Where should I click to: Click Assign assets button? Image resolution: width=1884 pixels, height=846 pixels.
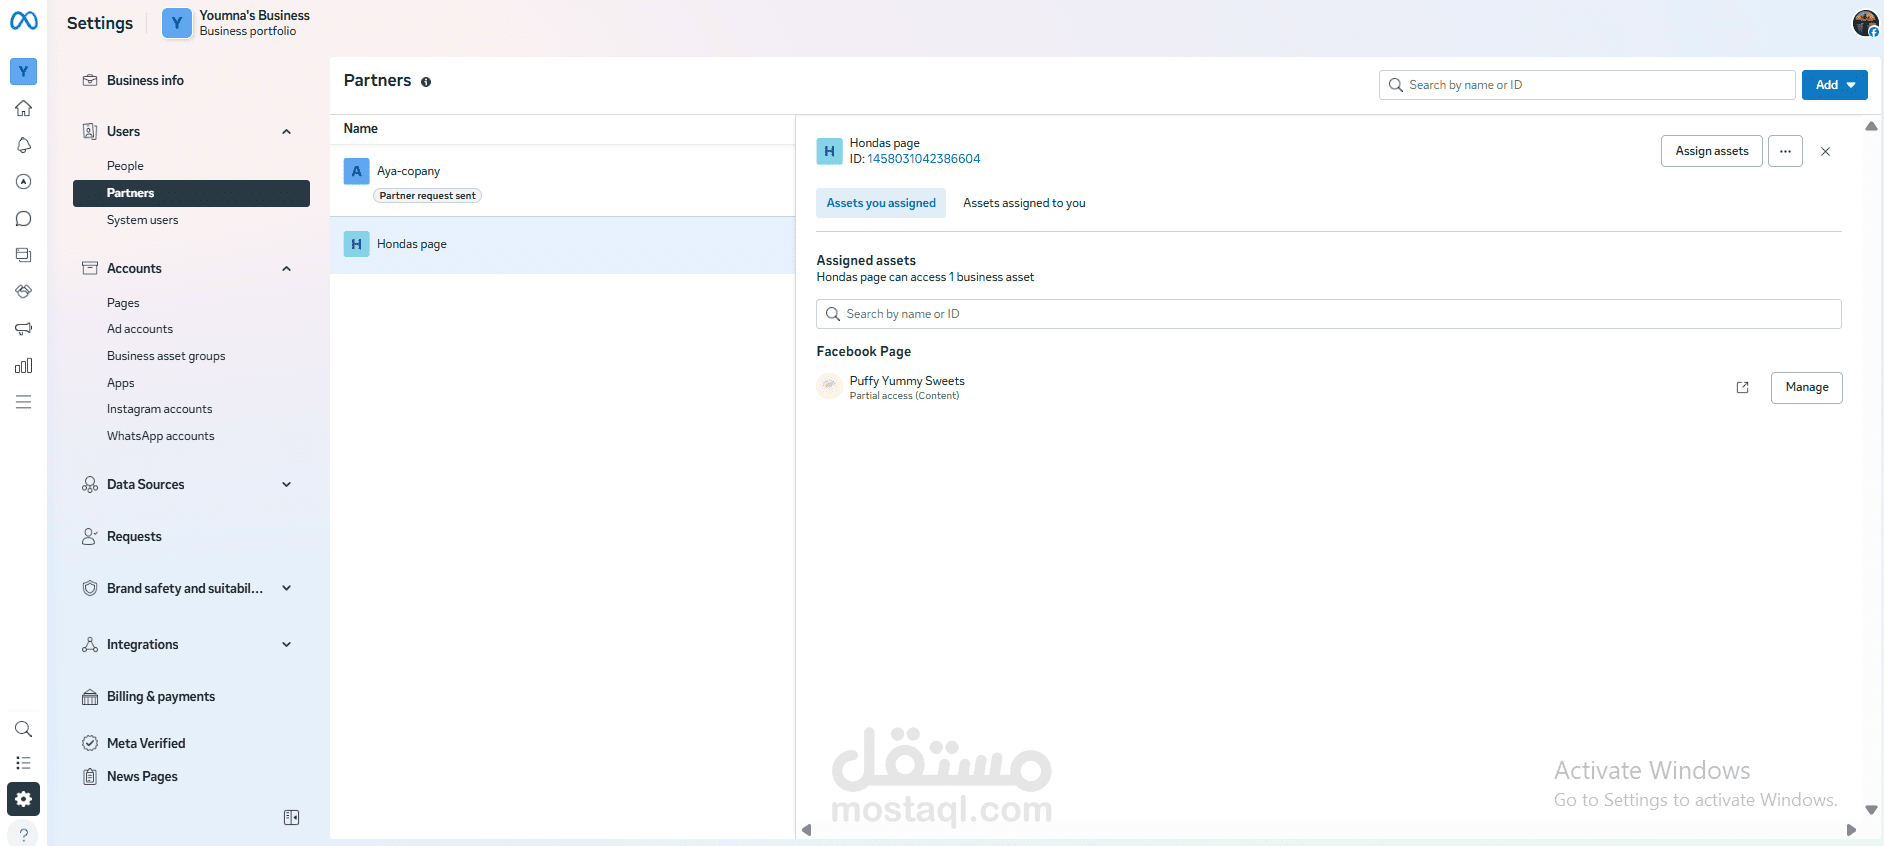1712,151
